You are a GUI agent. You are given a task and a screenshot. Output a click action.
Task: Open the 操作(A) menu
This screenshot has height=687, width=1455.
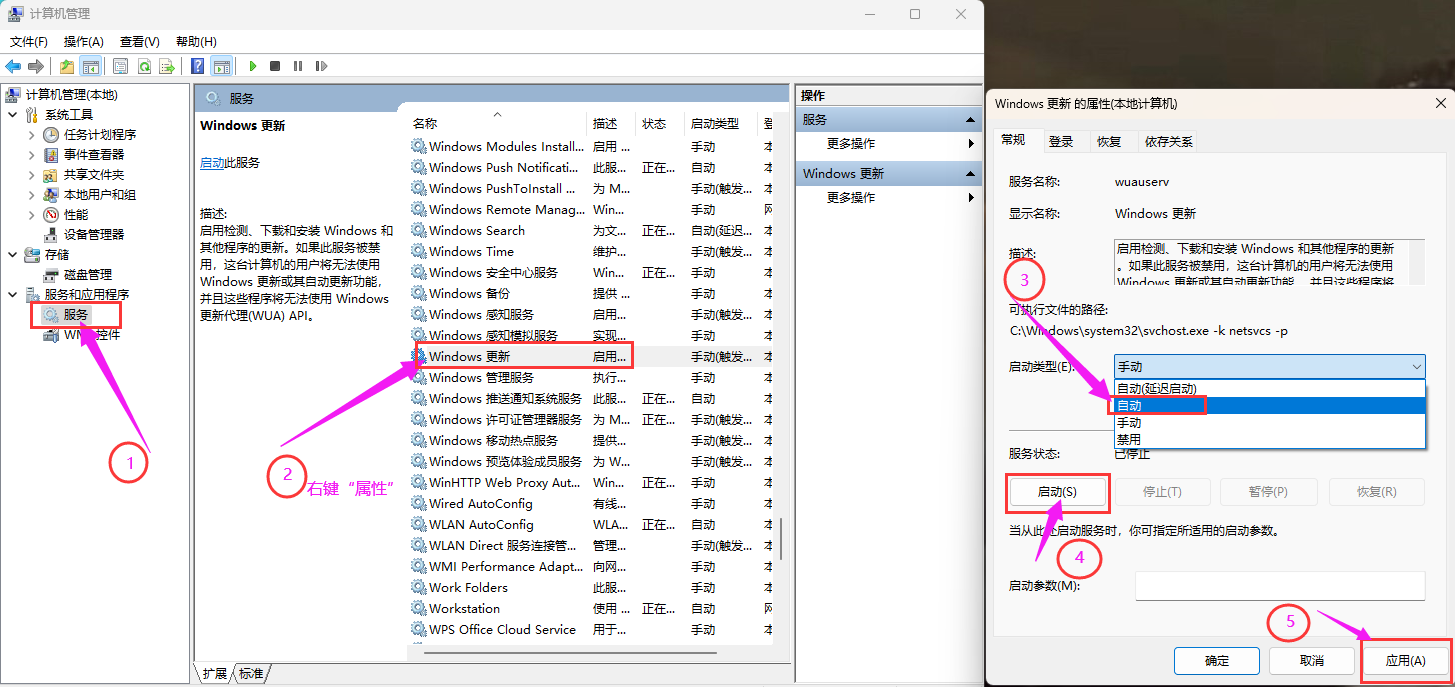(x=83, y=42)
